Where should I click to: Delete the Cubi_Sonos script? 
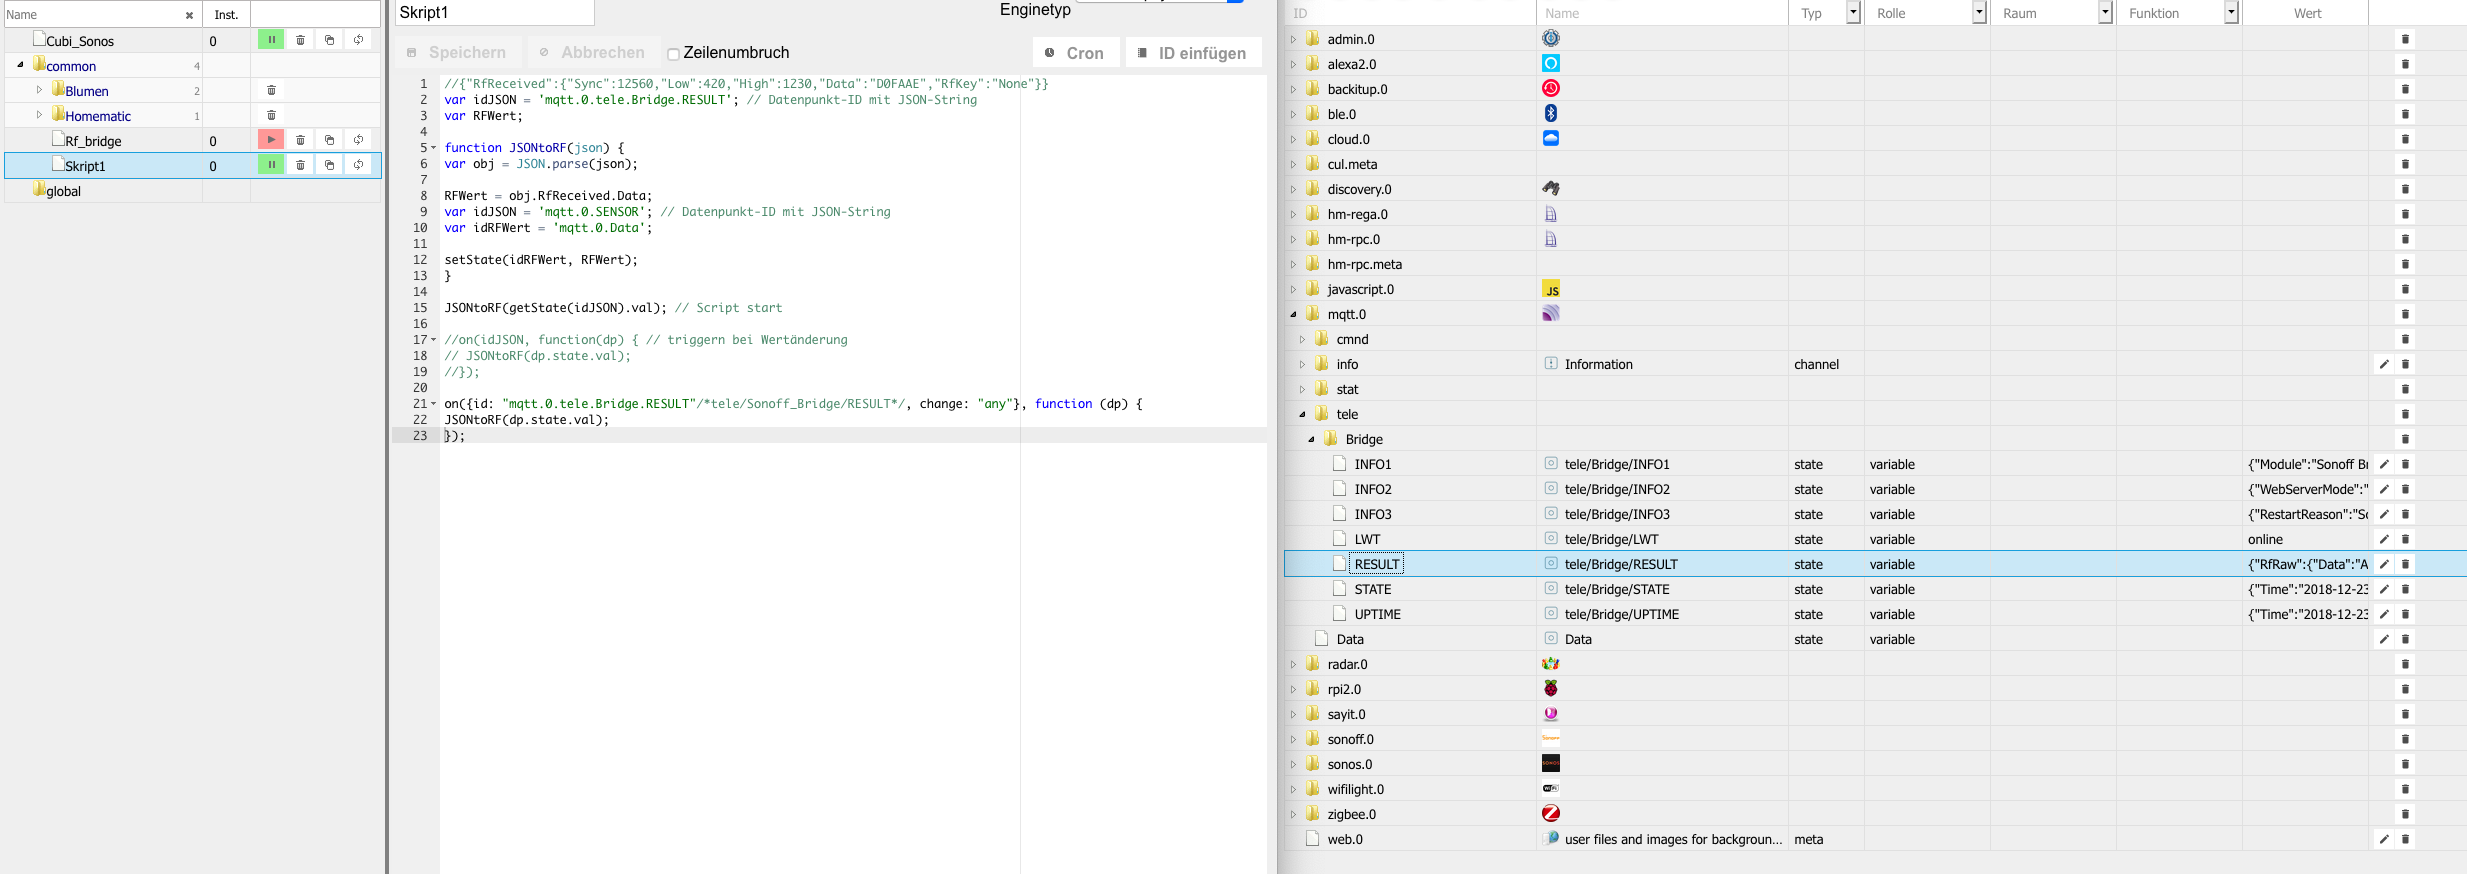(x=300, y=40)
